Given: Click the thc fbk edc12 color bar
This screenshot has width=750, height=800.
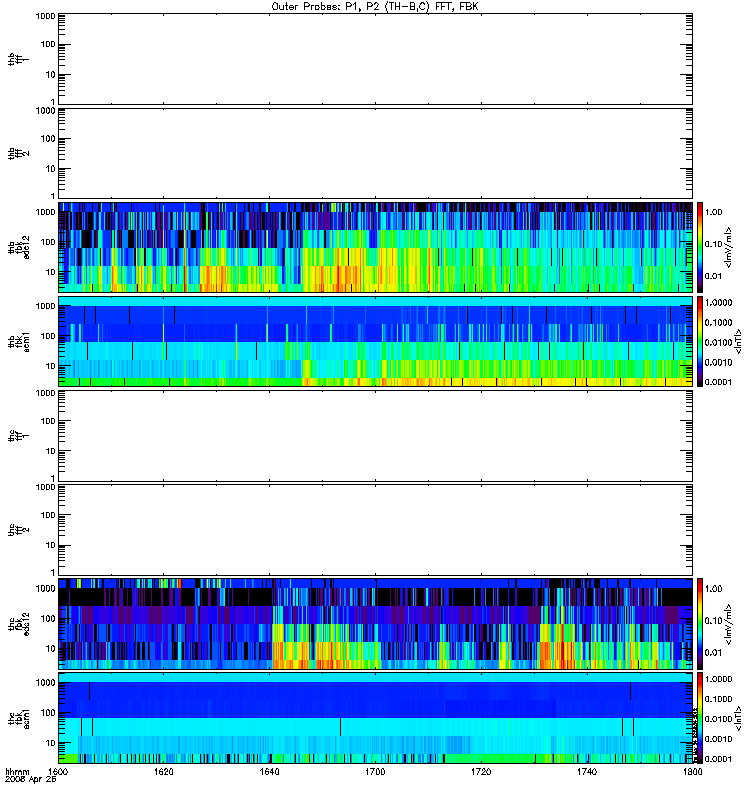Looking at the screenshot, I should pos(700,623).
